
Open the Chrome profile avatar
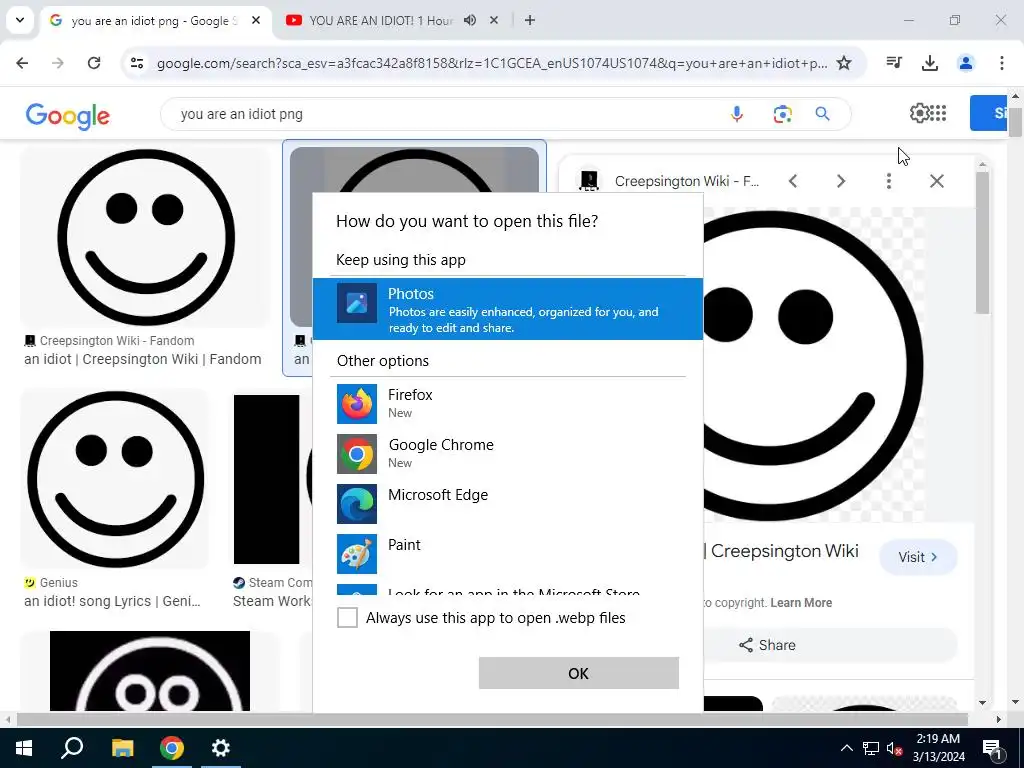966,63
